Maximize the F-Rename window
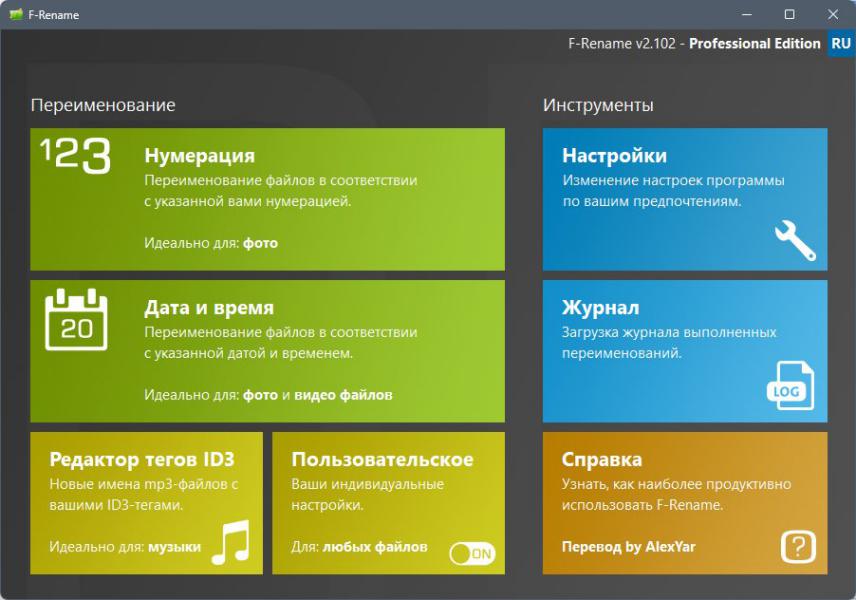This screenshot has height=600, width=856. [789, 15]
